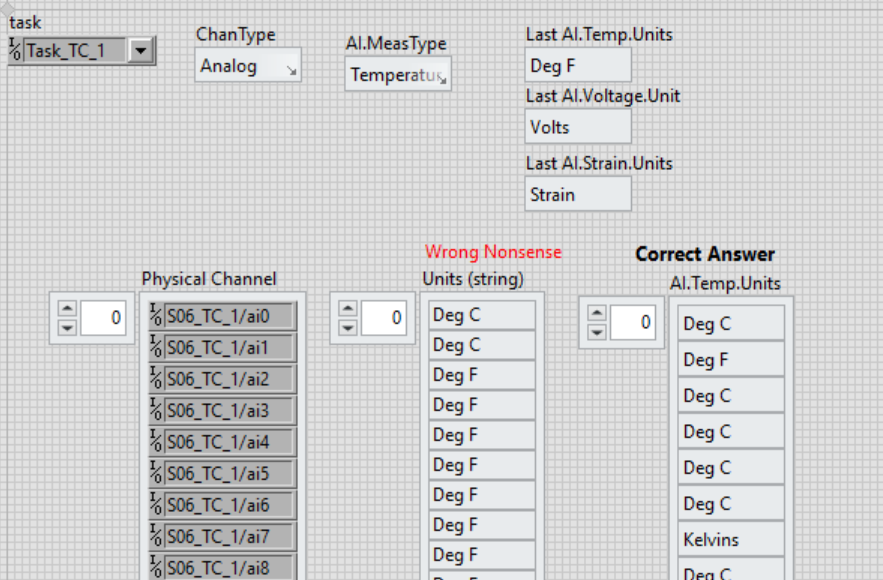Image resolution: width=883 pixels, height=580 pixels.
Task: Click the Units (string) array index value
Action: 383,318
